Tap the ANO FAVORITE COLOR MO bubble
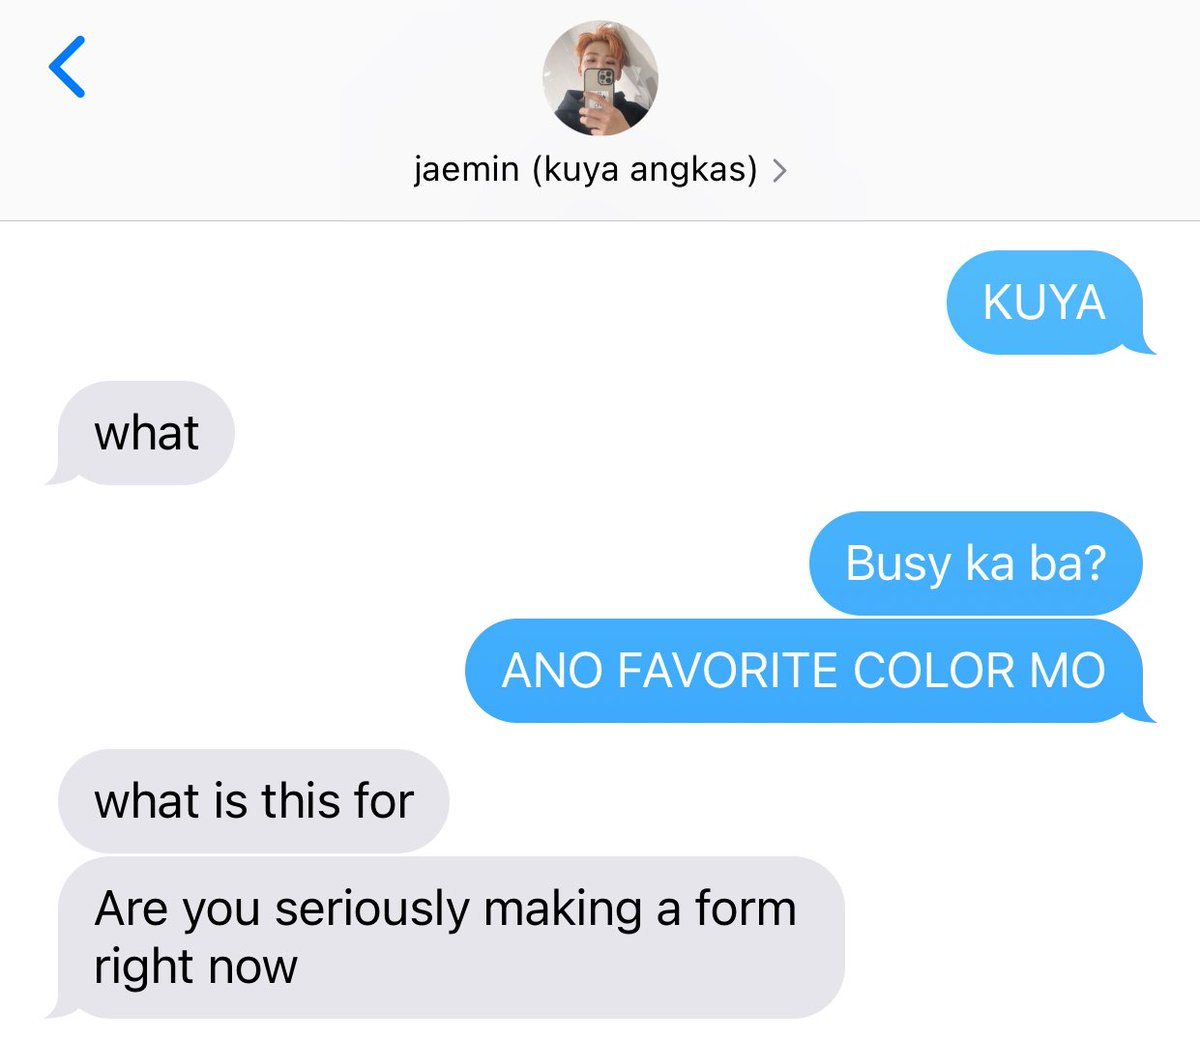Screen dimensions: 1200x1039 click(x=806, y=670)
